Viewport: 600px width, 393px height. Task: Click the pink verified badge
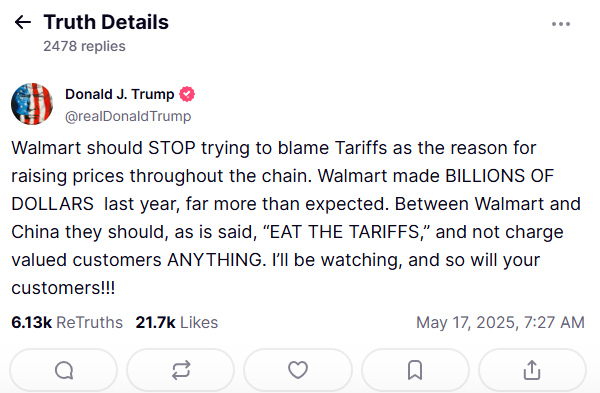[x=187, y=94]
